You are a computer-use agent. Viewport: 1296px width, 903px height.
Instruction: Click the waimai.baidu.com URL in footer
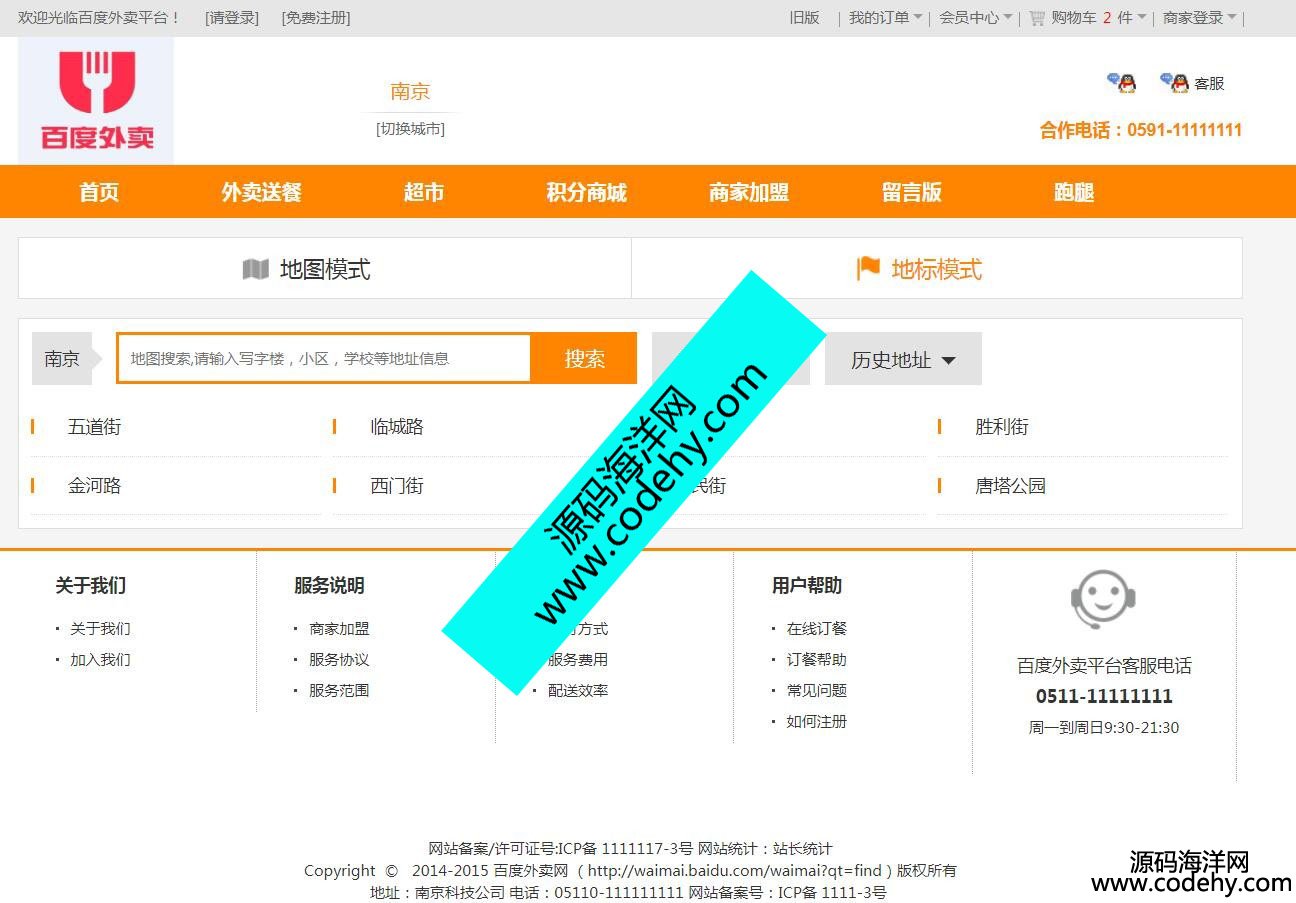point(735,871)
